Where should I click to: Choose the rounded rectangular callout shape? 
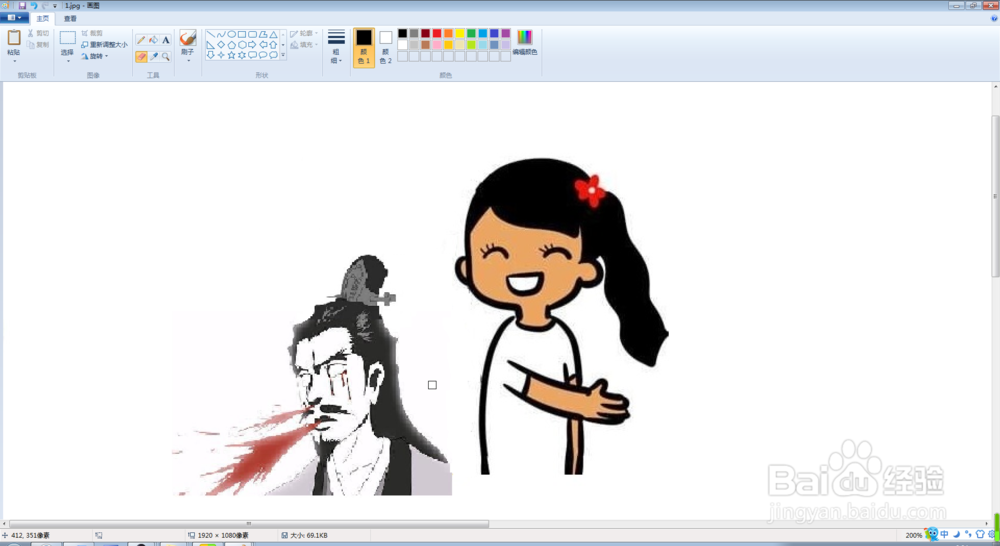(x=253, y=55)
